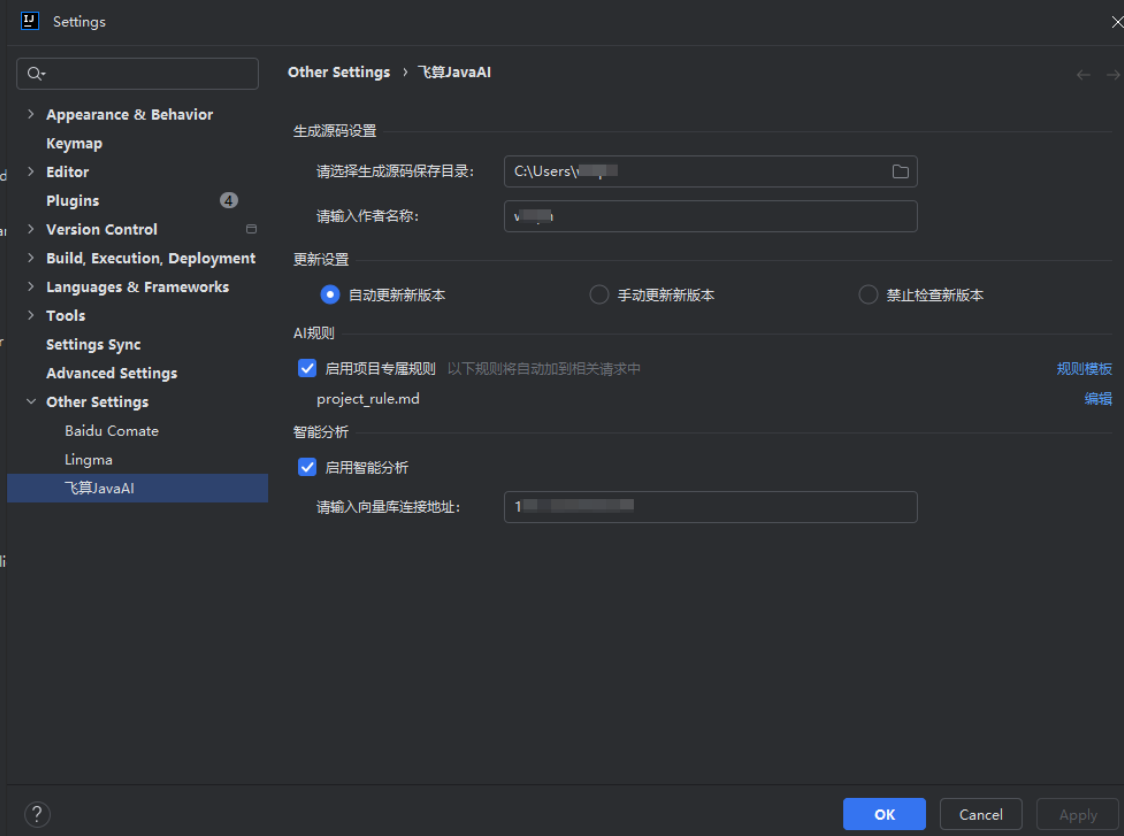Click 编辑 link for project_rule.md
Image resolution: width=1124 pixels, height=836 pixels.
[1098, 399]
